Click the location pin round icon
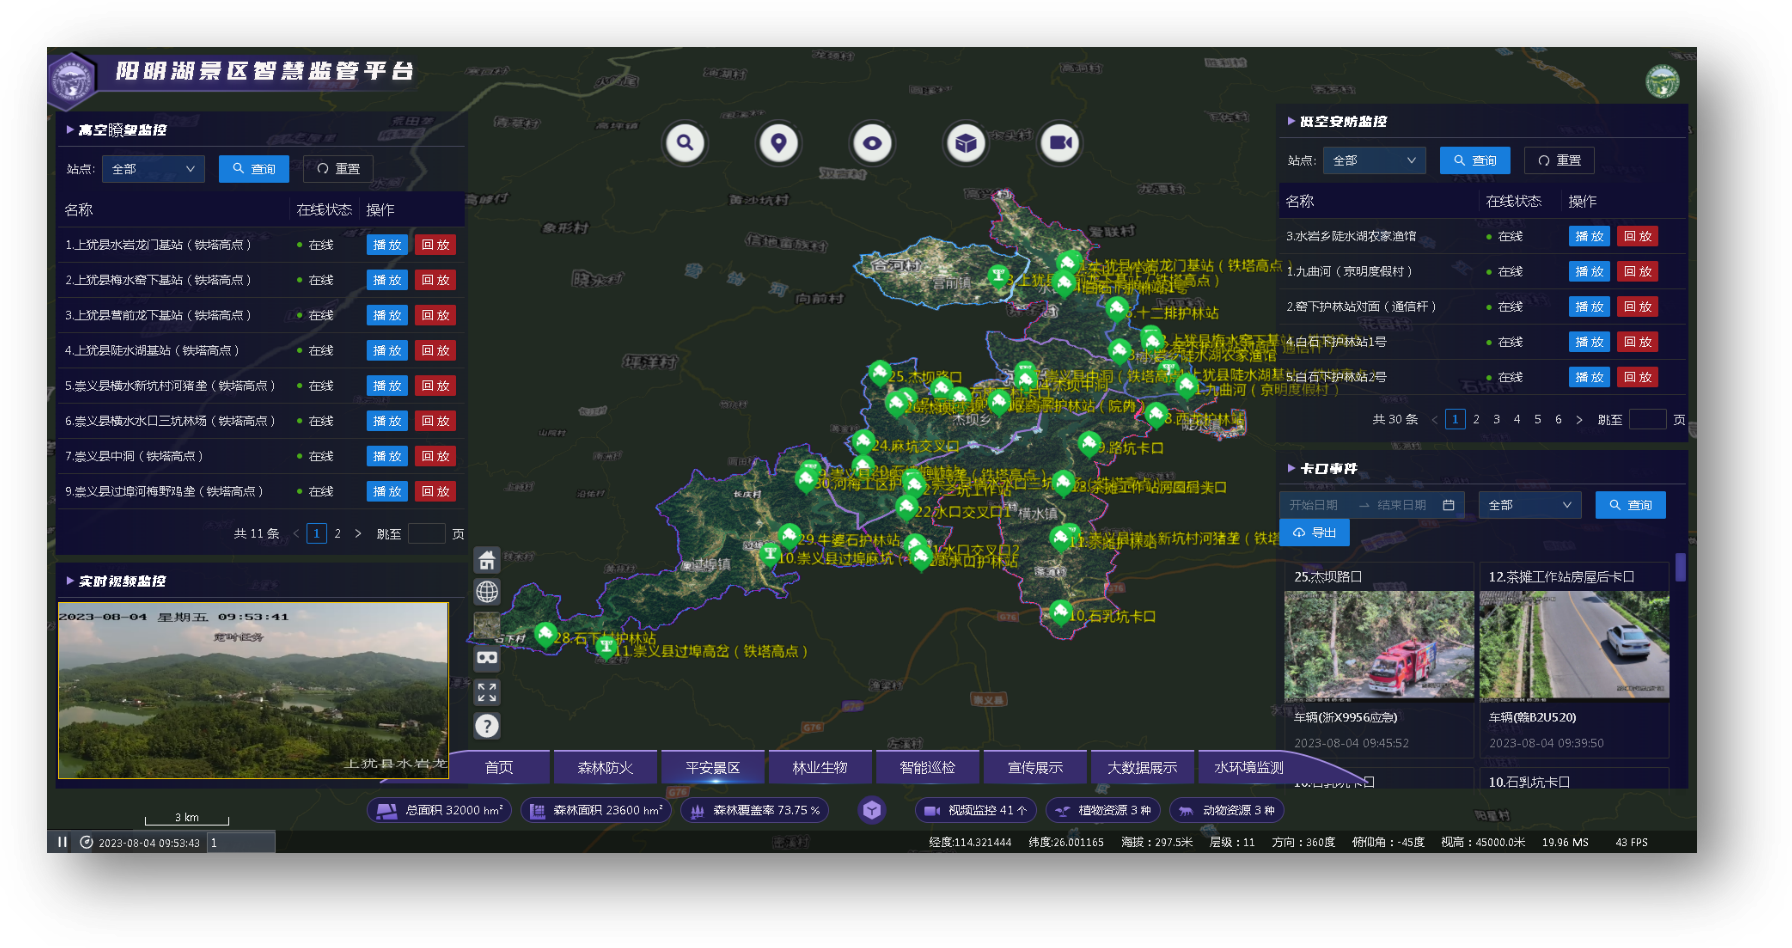Viewport: 1792px width, 948px height. [778, 143]
